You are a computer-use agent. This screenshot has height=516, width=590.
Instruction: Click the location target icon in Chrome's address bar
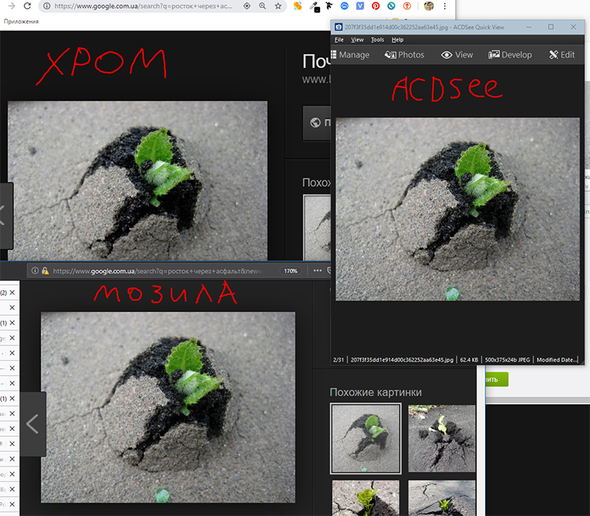pyautogui.click(x=247, y=6)
